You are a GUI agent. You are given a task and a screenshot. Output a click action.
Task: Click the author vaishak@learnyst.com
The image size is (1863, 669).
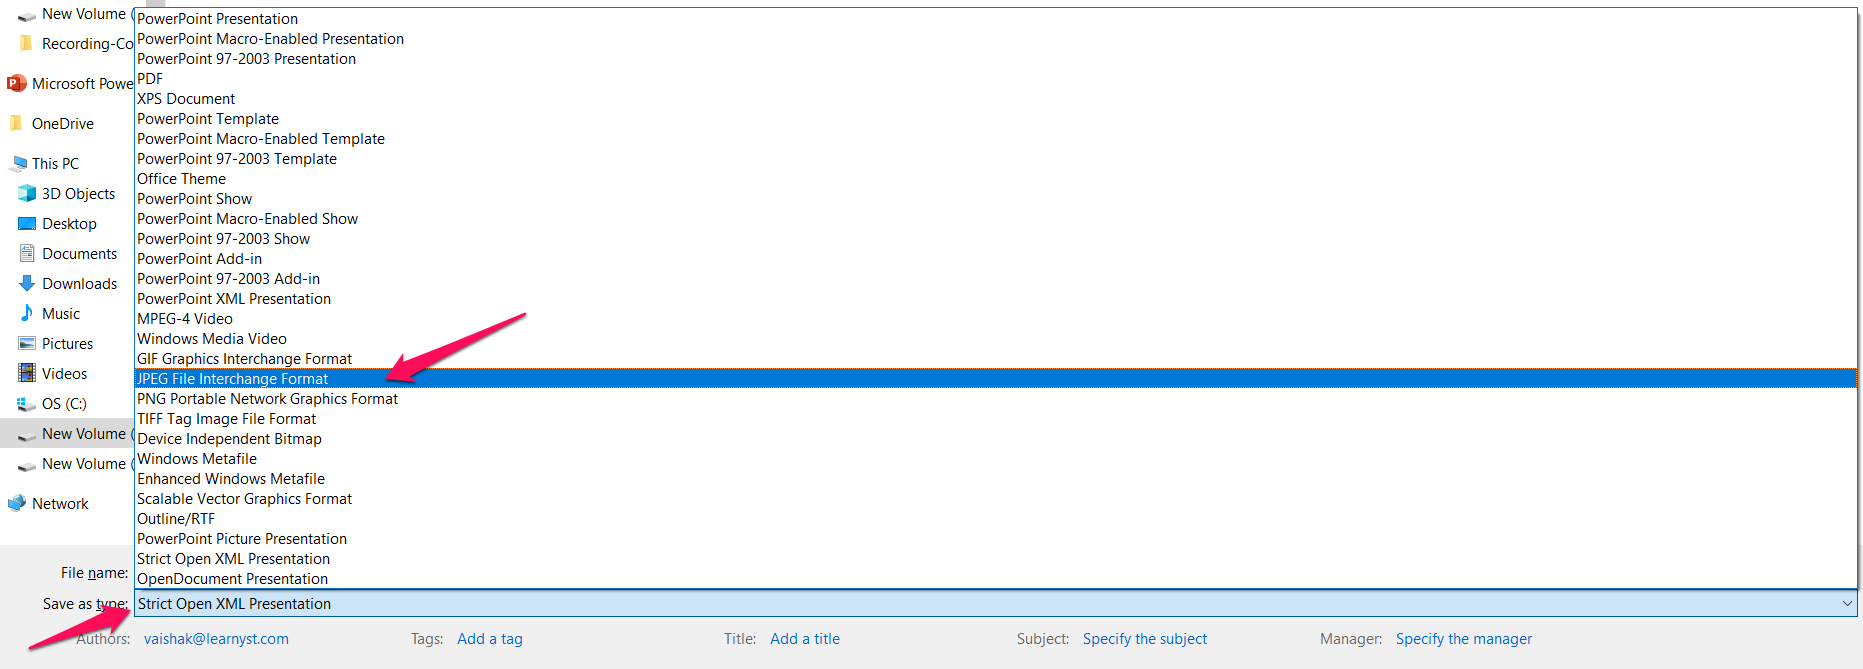(x=216, y=639)
